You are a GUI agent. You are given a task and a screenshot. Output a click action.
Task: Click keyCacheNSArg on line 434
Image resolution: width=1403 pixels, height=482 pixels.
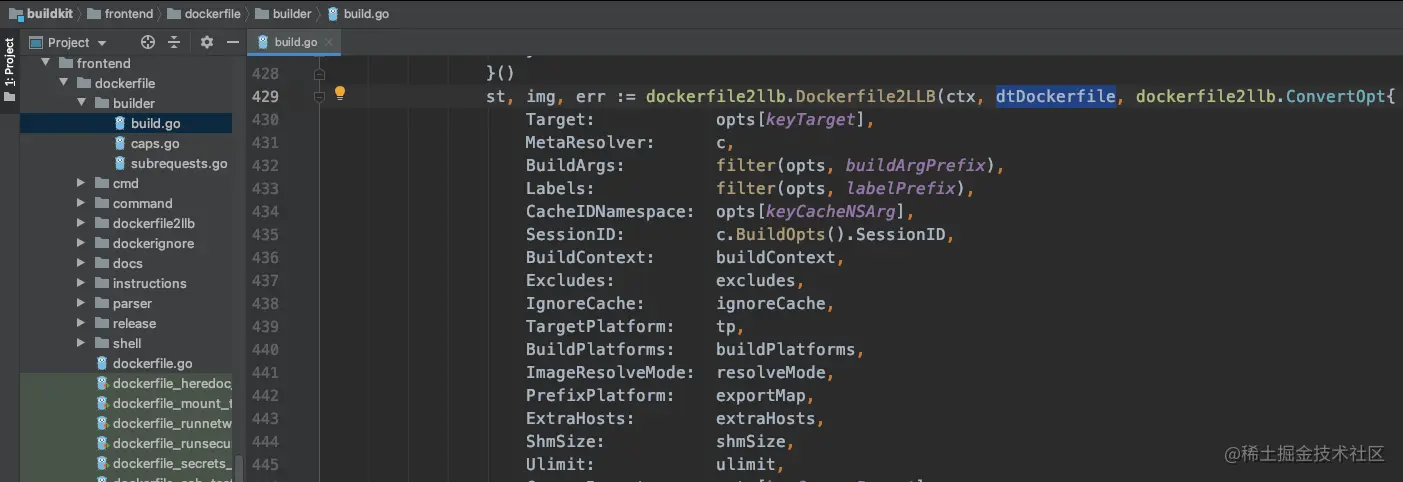(x=830, y=211)
